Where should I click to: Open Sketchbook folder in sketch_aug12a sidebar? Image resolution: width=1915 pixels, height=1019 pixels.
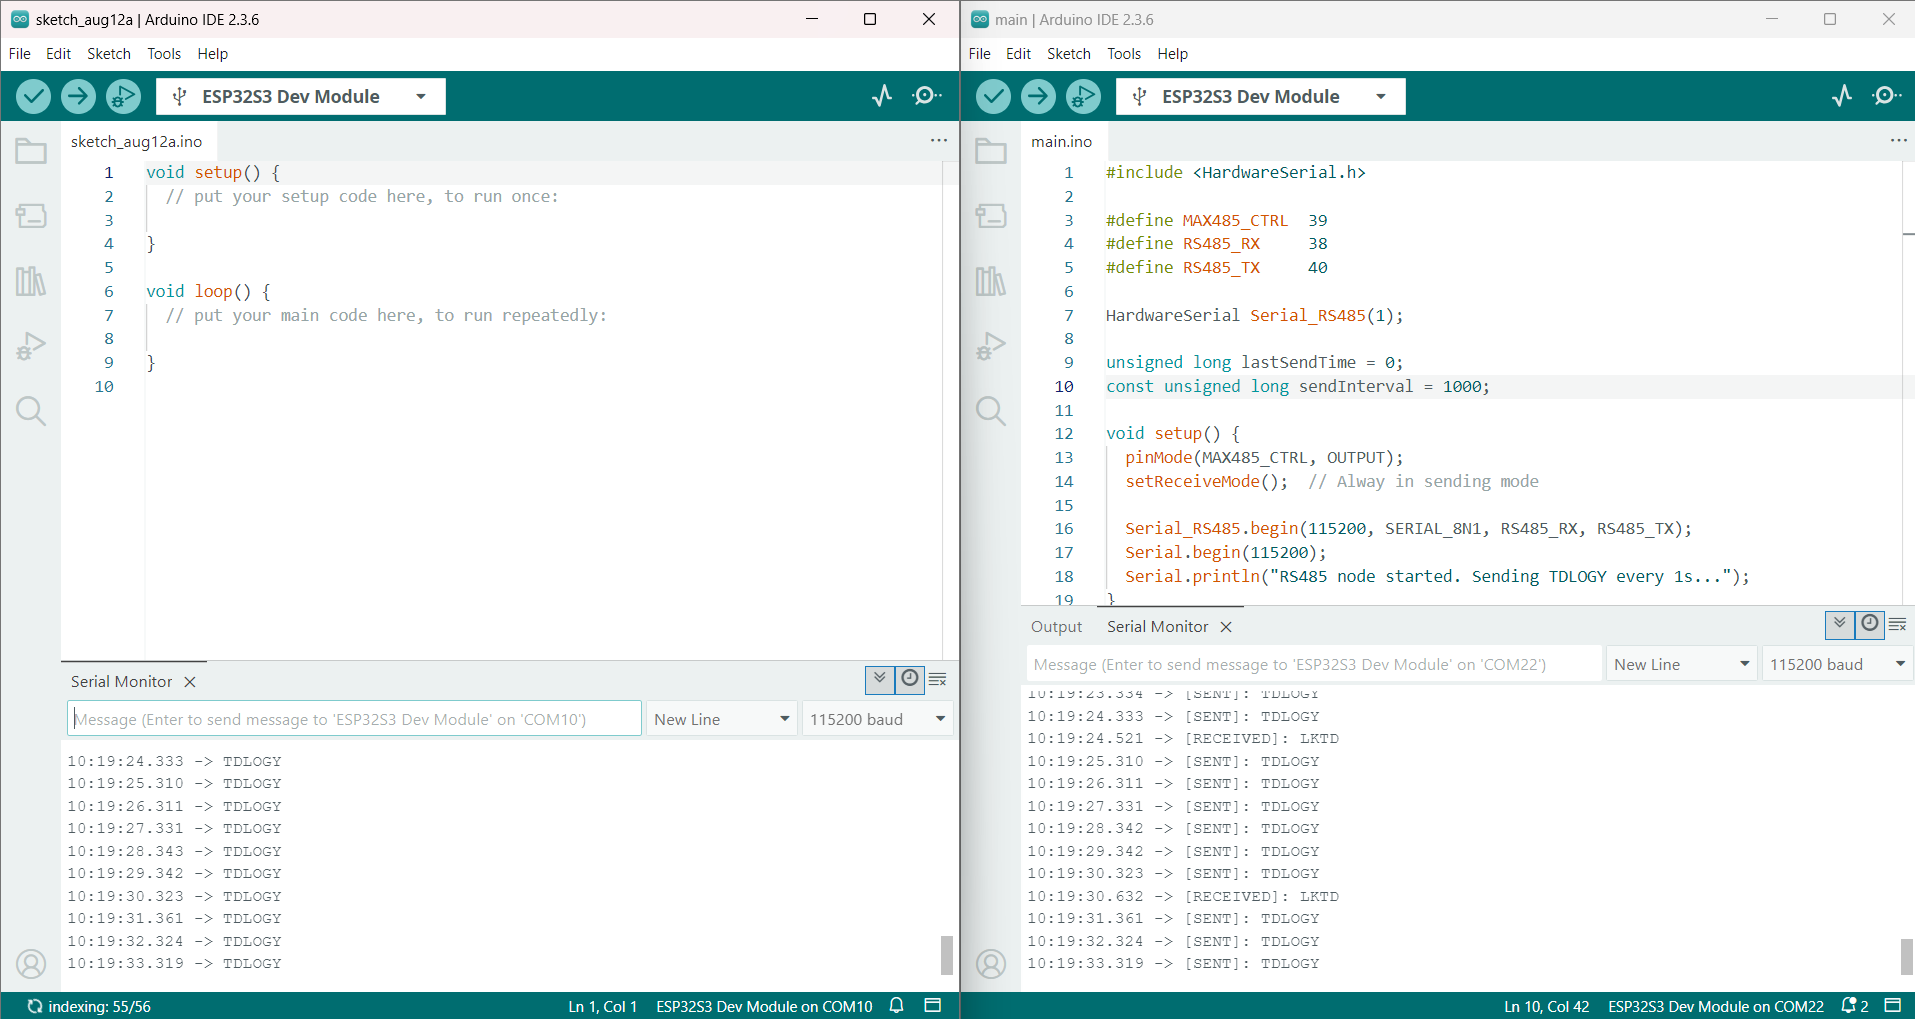(x=31, y=151)
